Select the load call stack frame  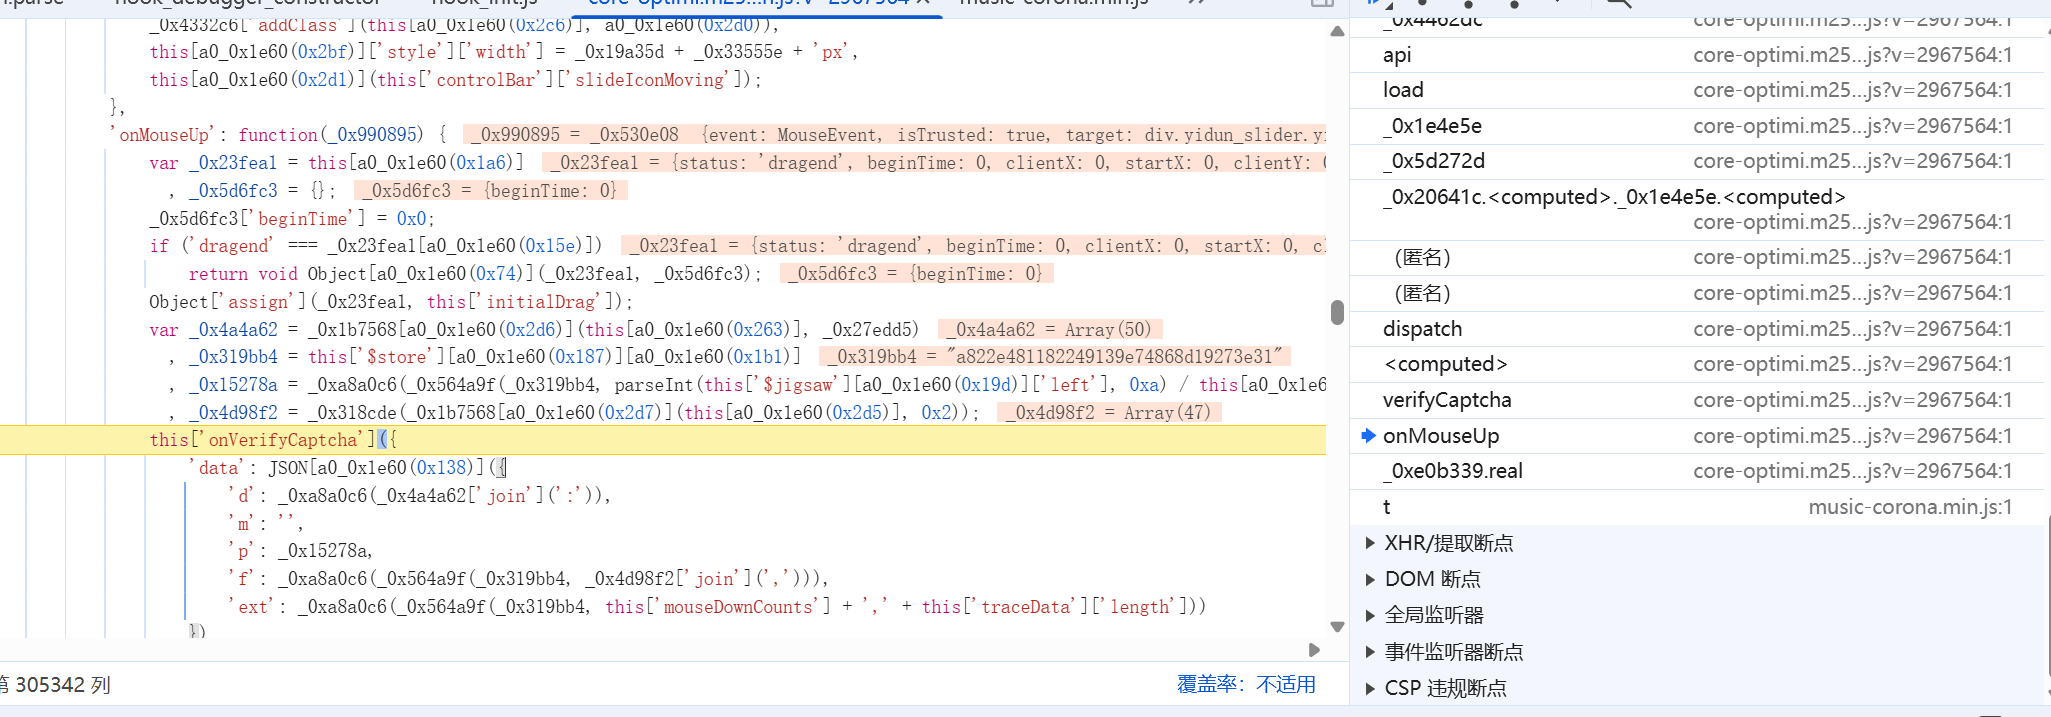(x=1697, y=90)
